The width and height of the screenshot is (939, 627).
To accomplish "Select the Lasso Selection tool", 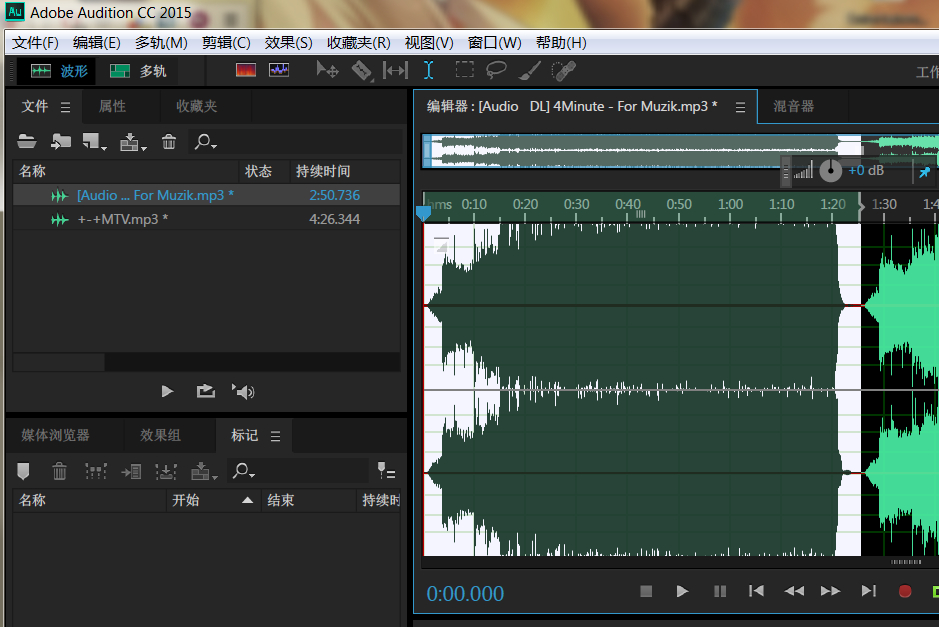I will point(496,70).
